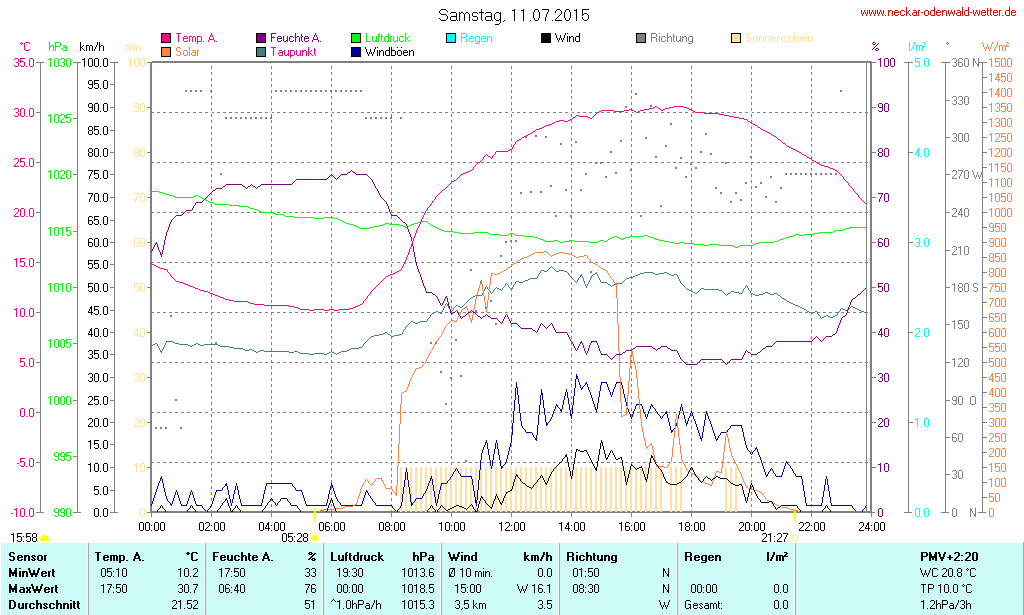Click the purple Feuchte A. legend swatch
Screen dimensions: 1024x615
click(x=261, y=38)
